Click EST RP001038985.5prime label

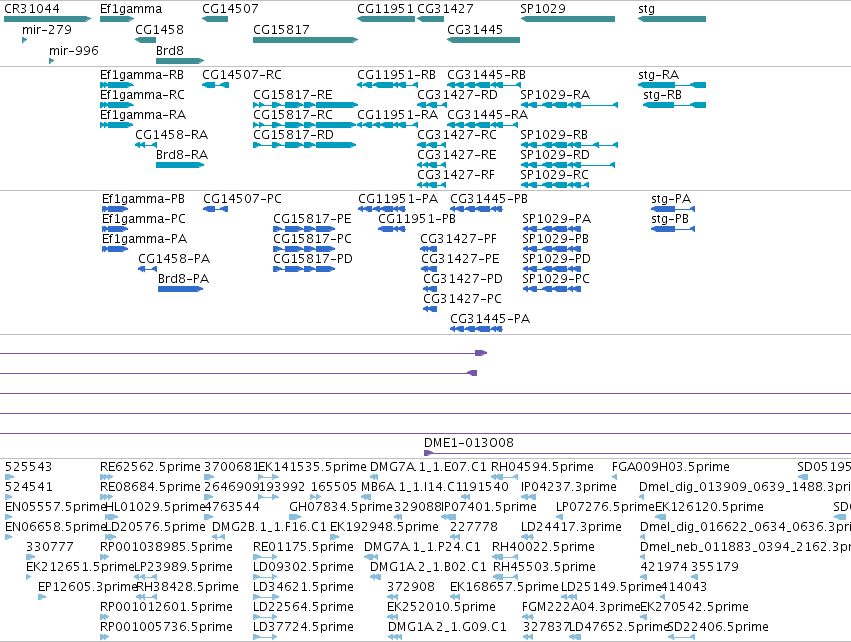(x=166, y=546)
